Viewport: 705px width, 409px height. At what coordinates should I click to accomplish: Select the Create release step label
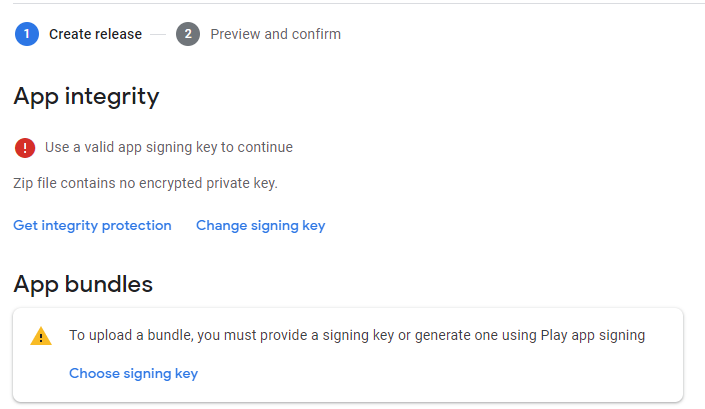coord(95,34)
